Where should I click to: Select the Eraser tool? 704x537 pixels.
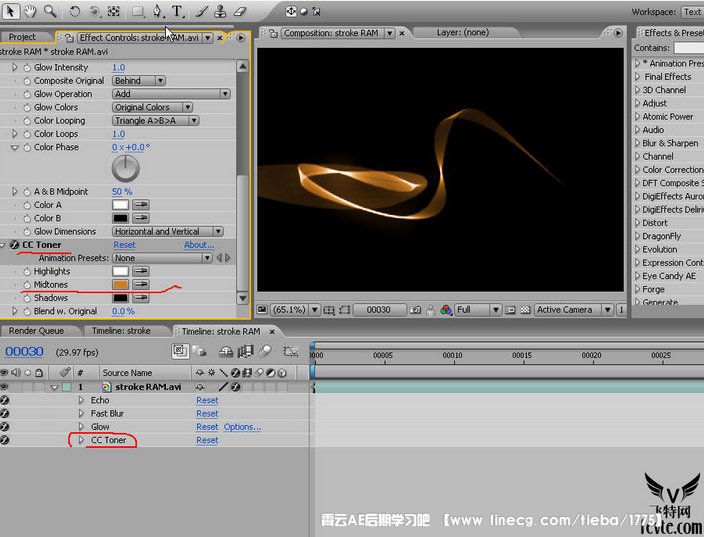click(240, 11)
